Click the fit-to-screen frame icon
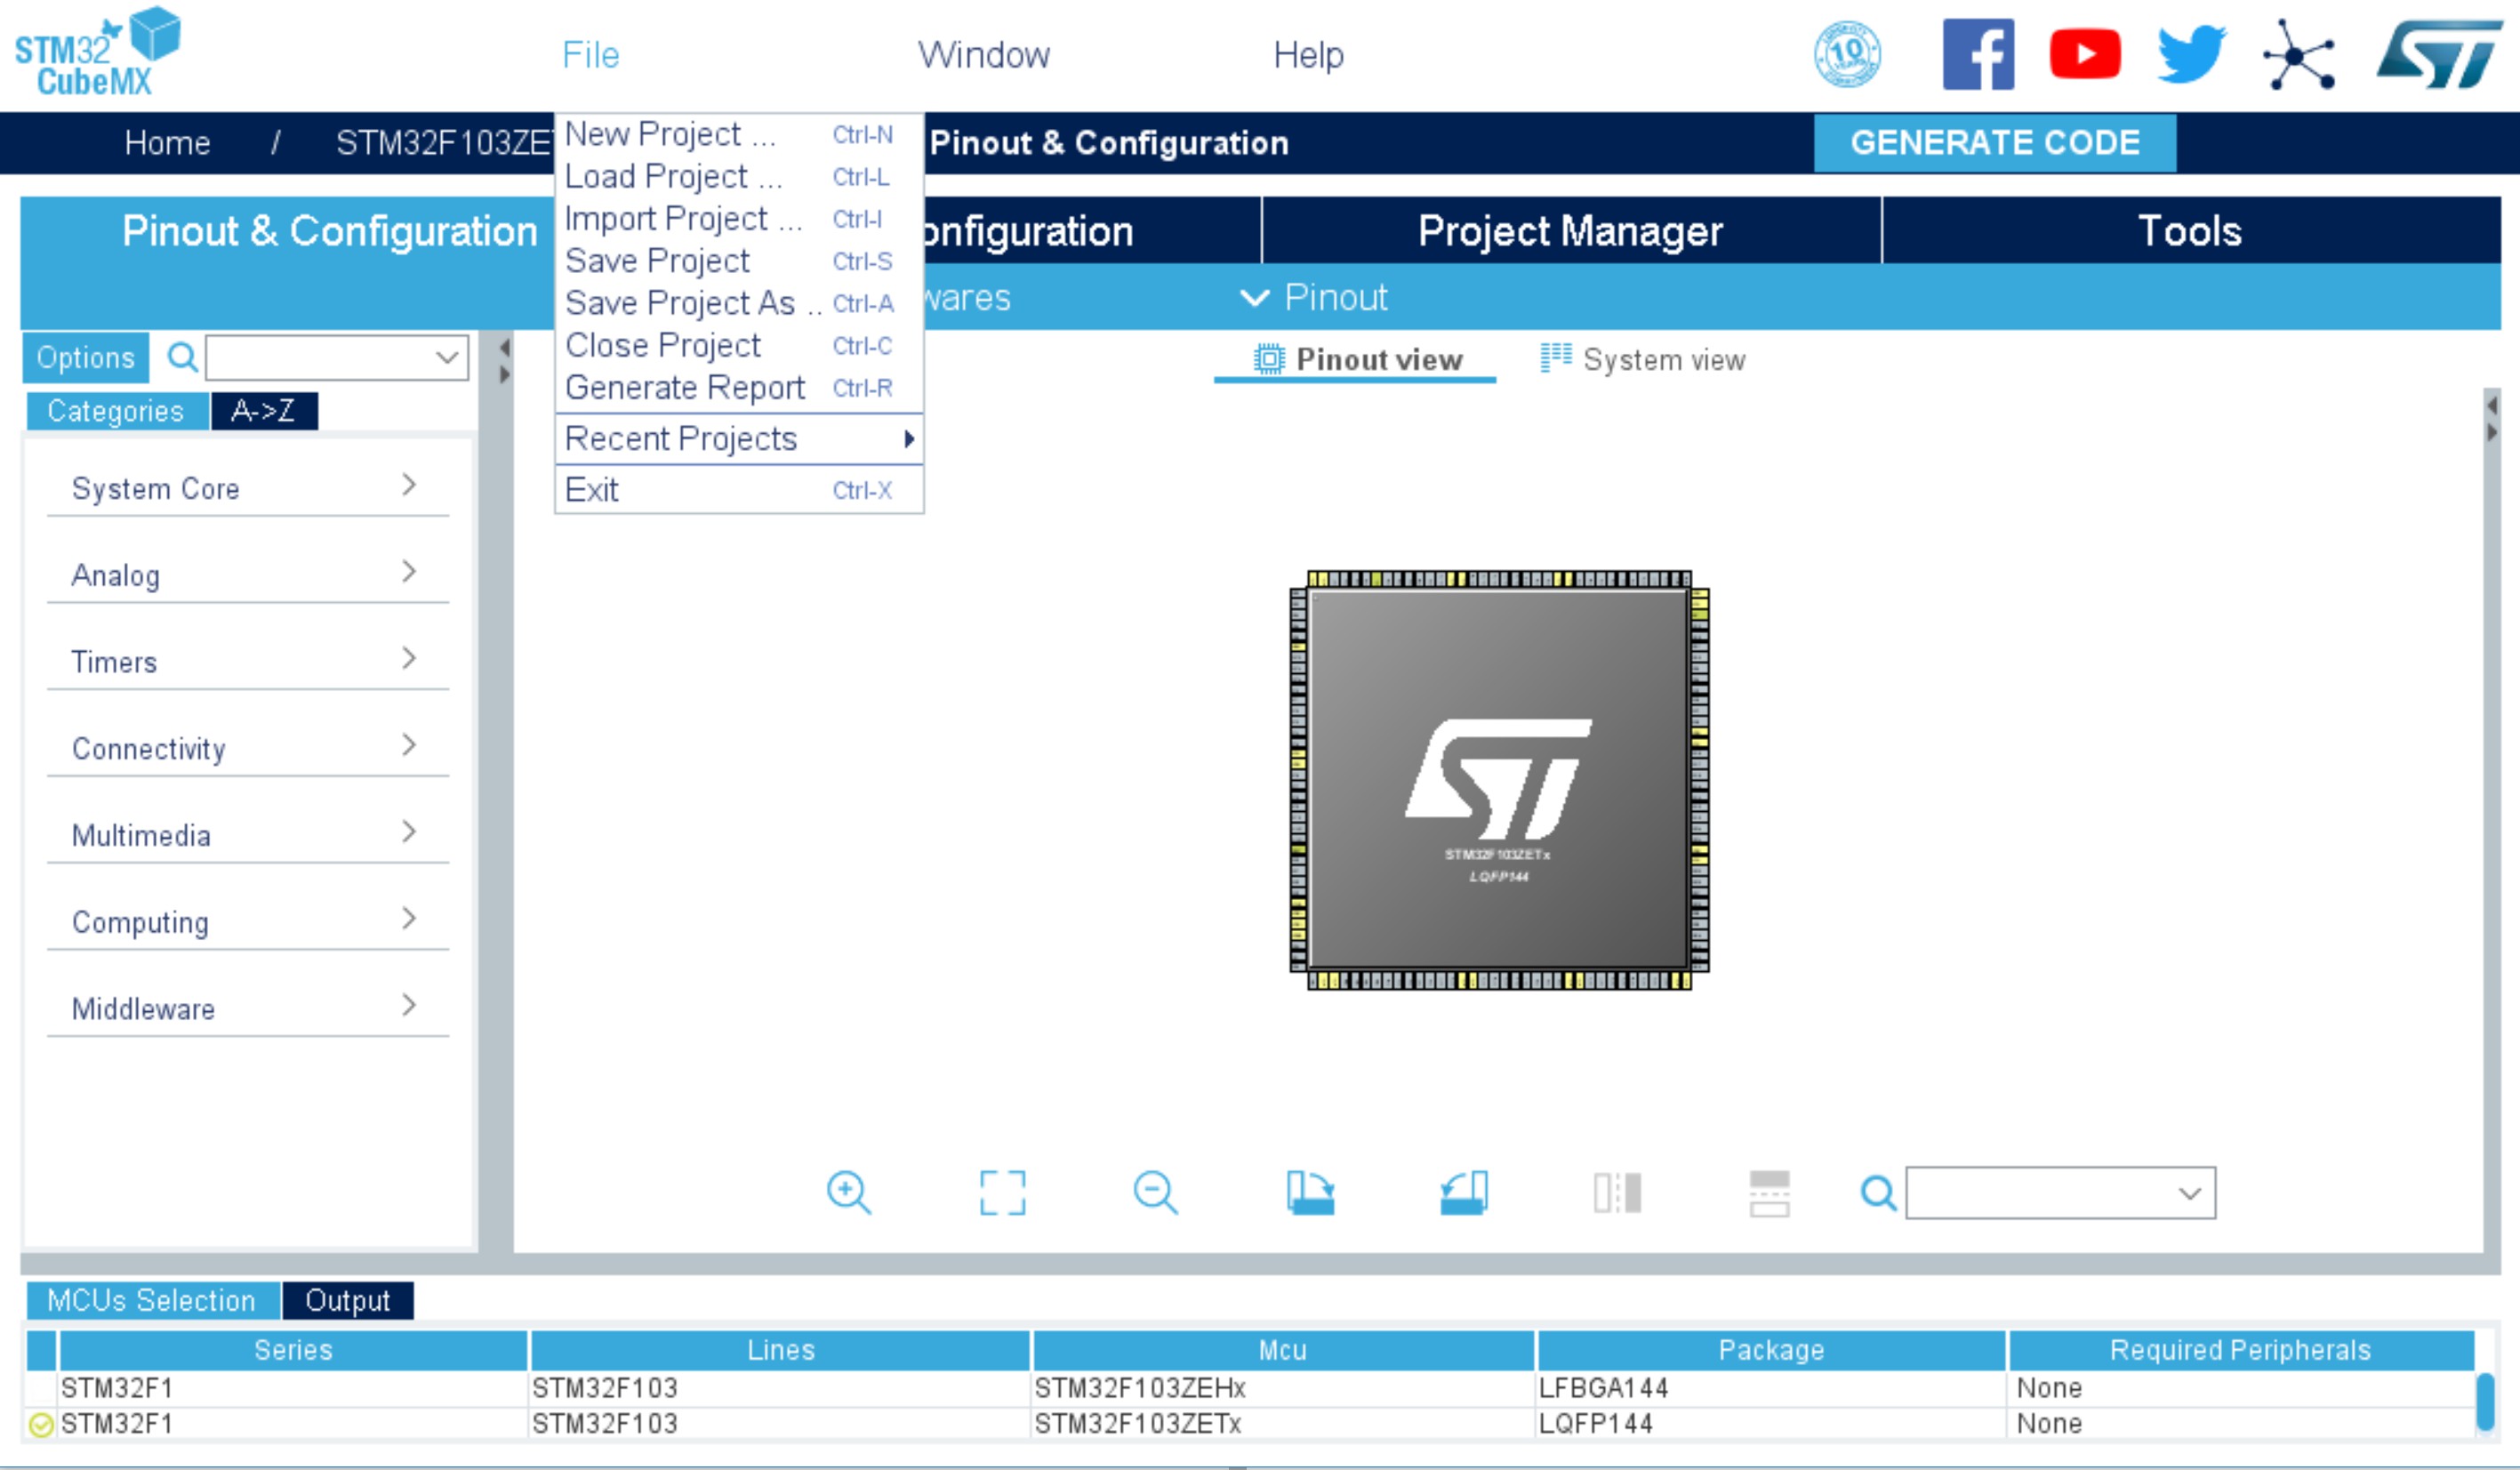2520x1470 pixels. pos(1002,1192)
